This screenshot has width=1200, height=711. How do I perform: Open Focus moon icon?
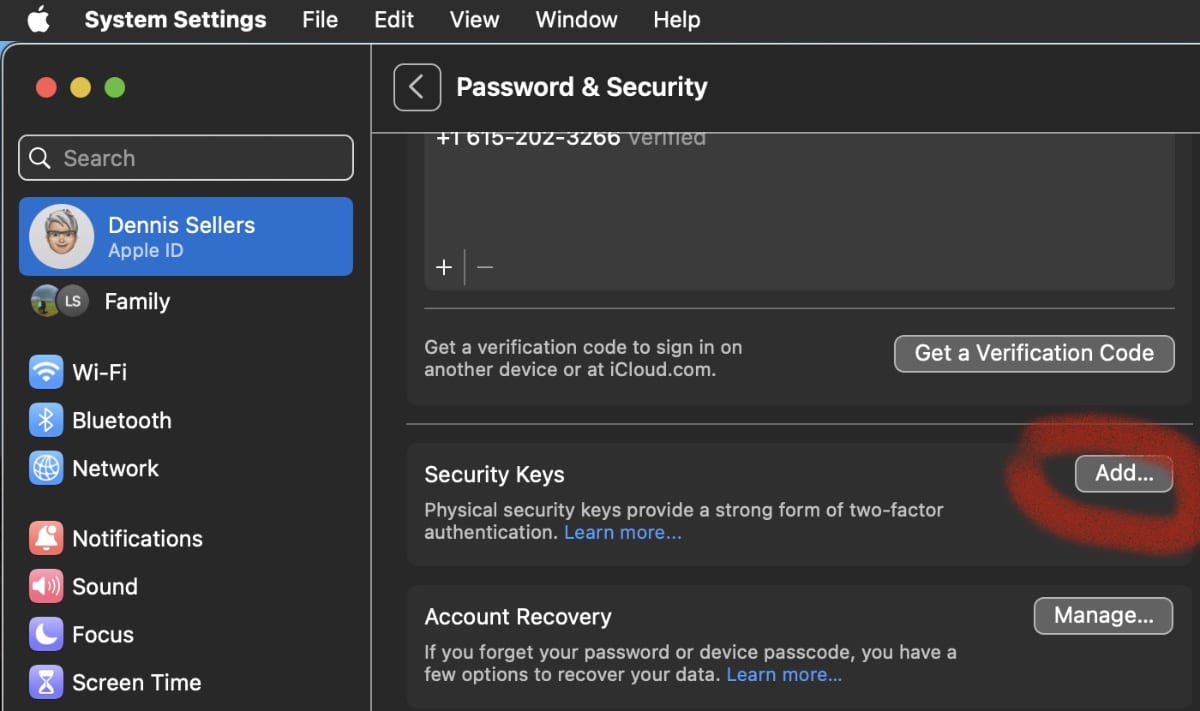[46, 634]
